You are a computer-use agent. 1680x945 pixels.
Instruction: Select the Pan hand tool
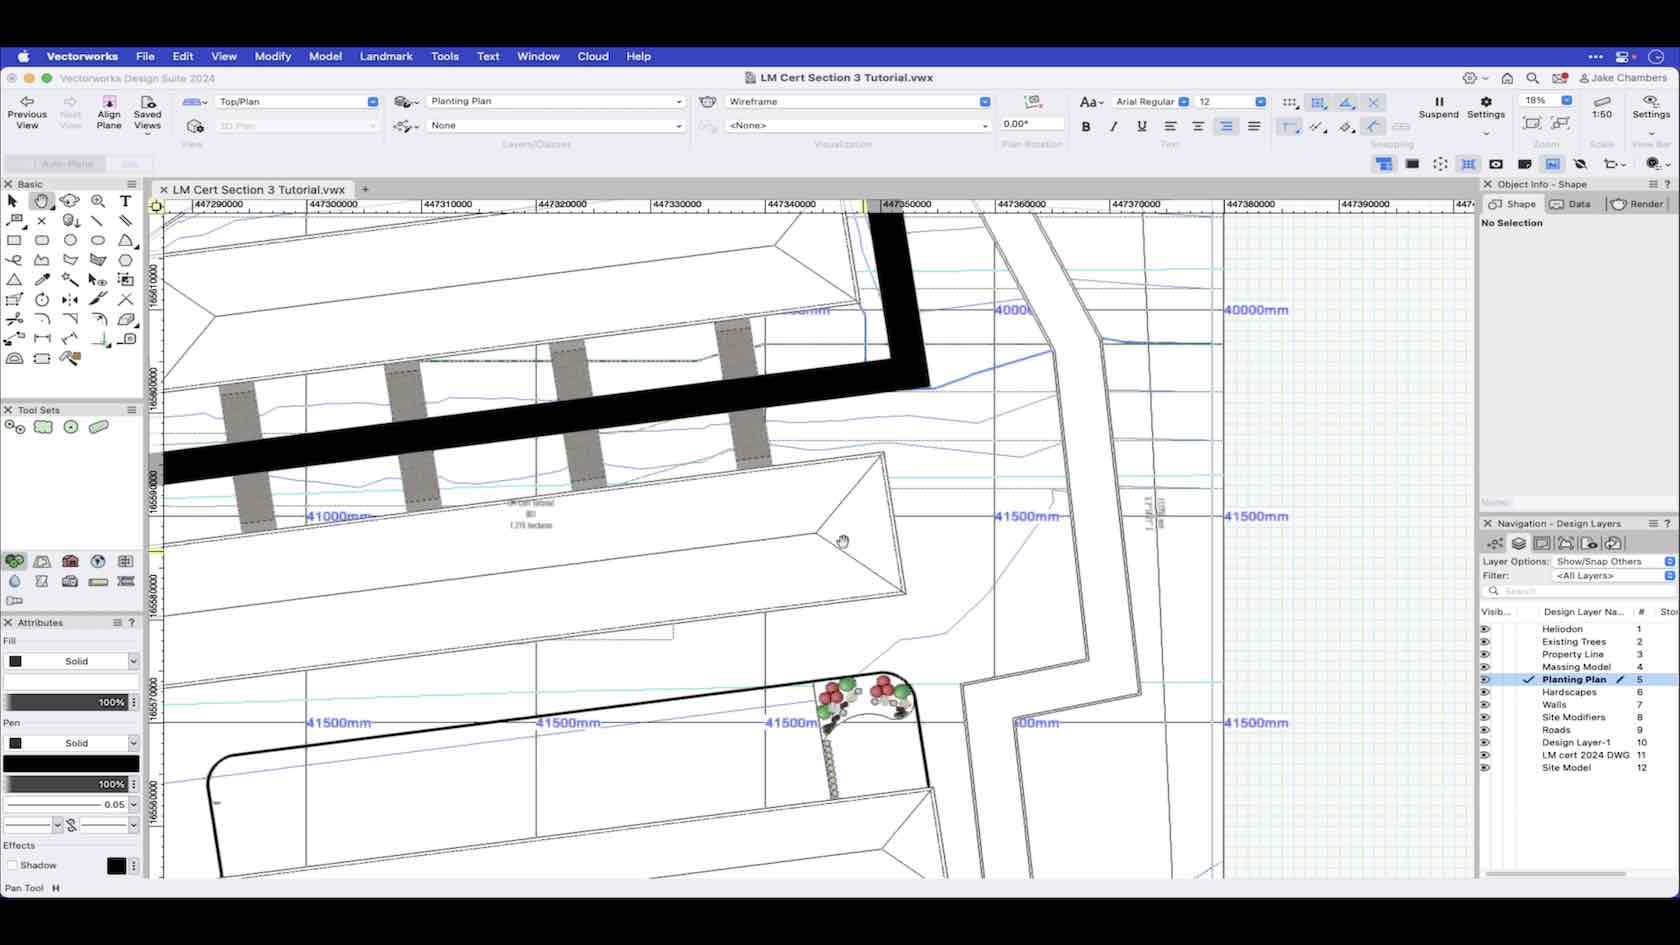tap(41, 201)
